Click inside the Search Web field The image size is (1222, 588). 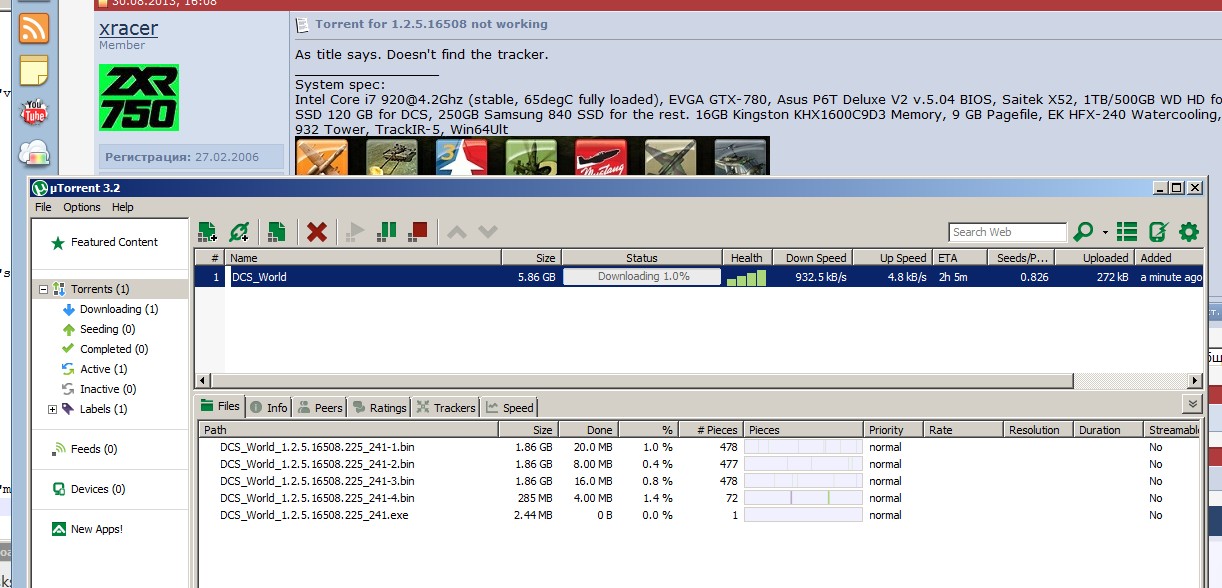pyautogui.click(x=1008, y=232)
